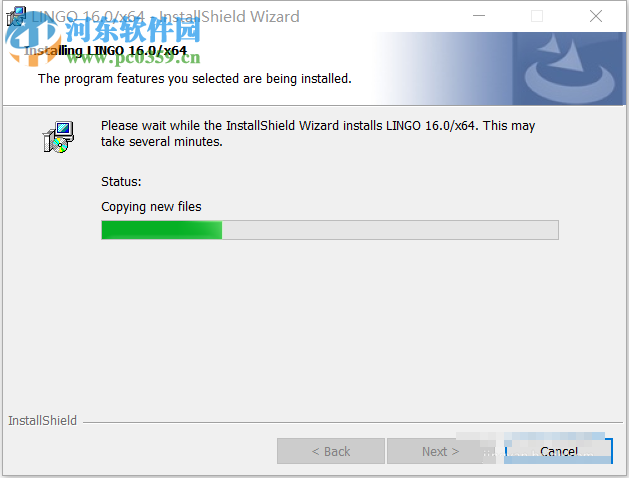Click the 'Installing LINGO 16.0/x64' heading
Screen dimensions: 629x478
(x=105, y=51)
